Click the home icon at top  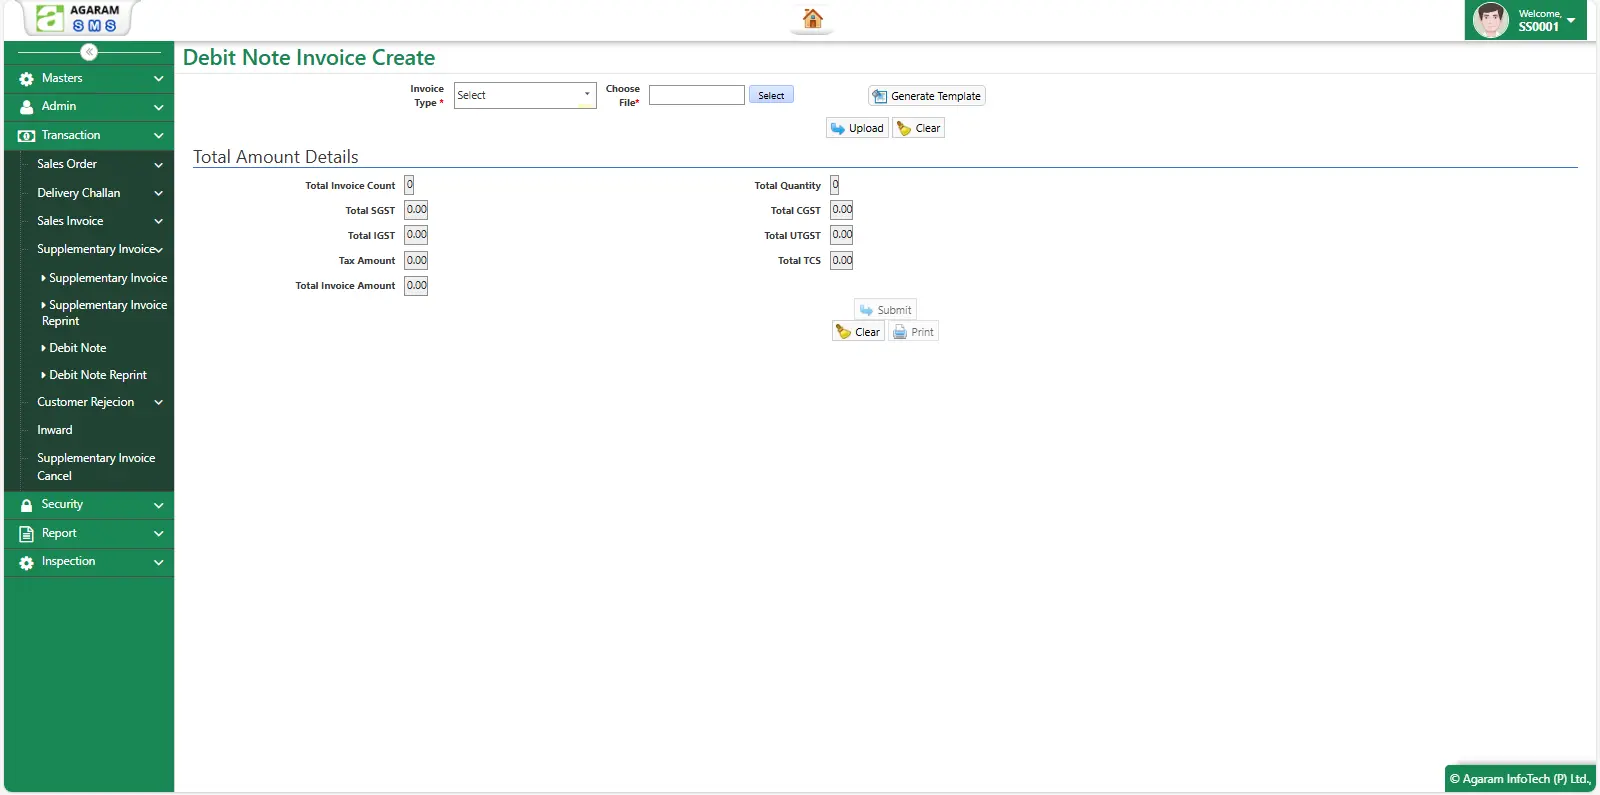(x=812, y=19)
